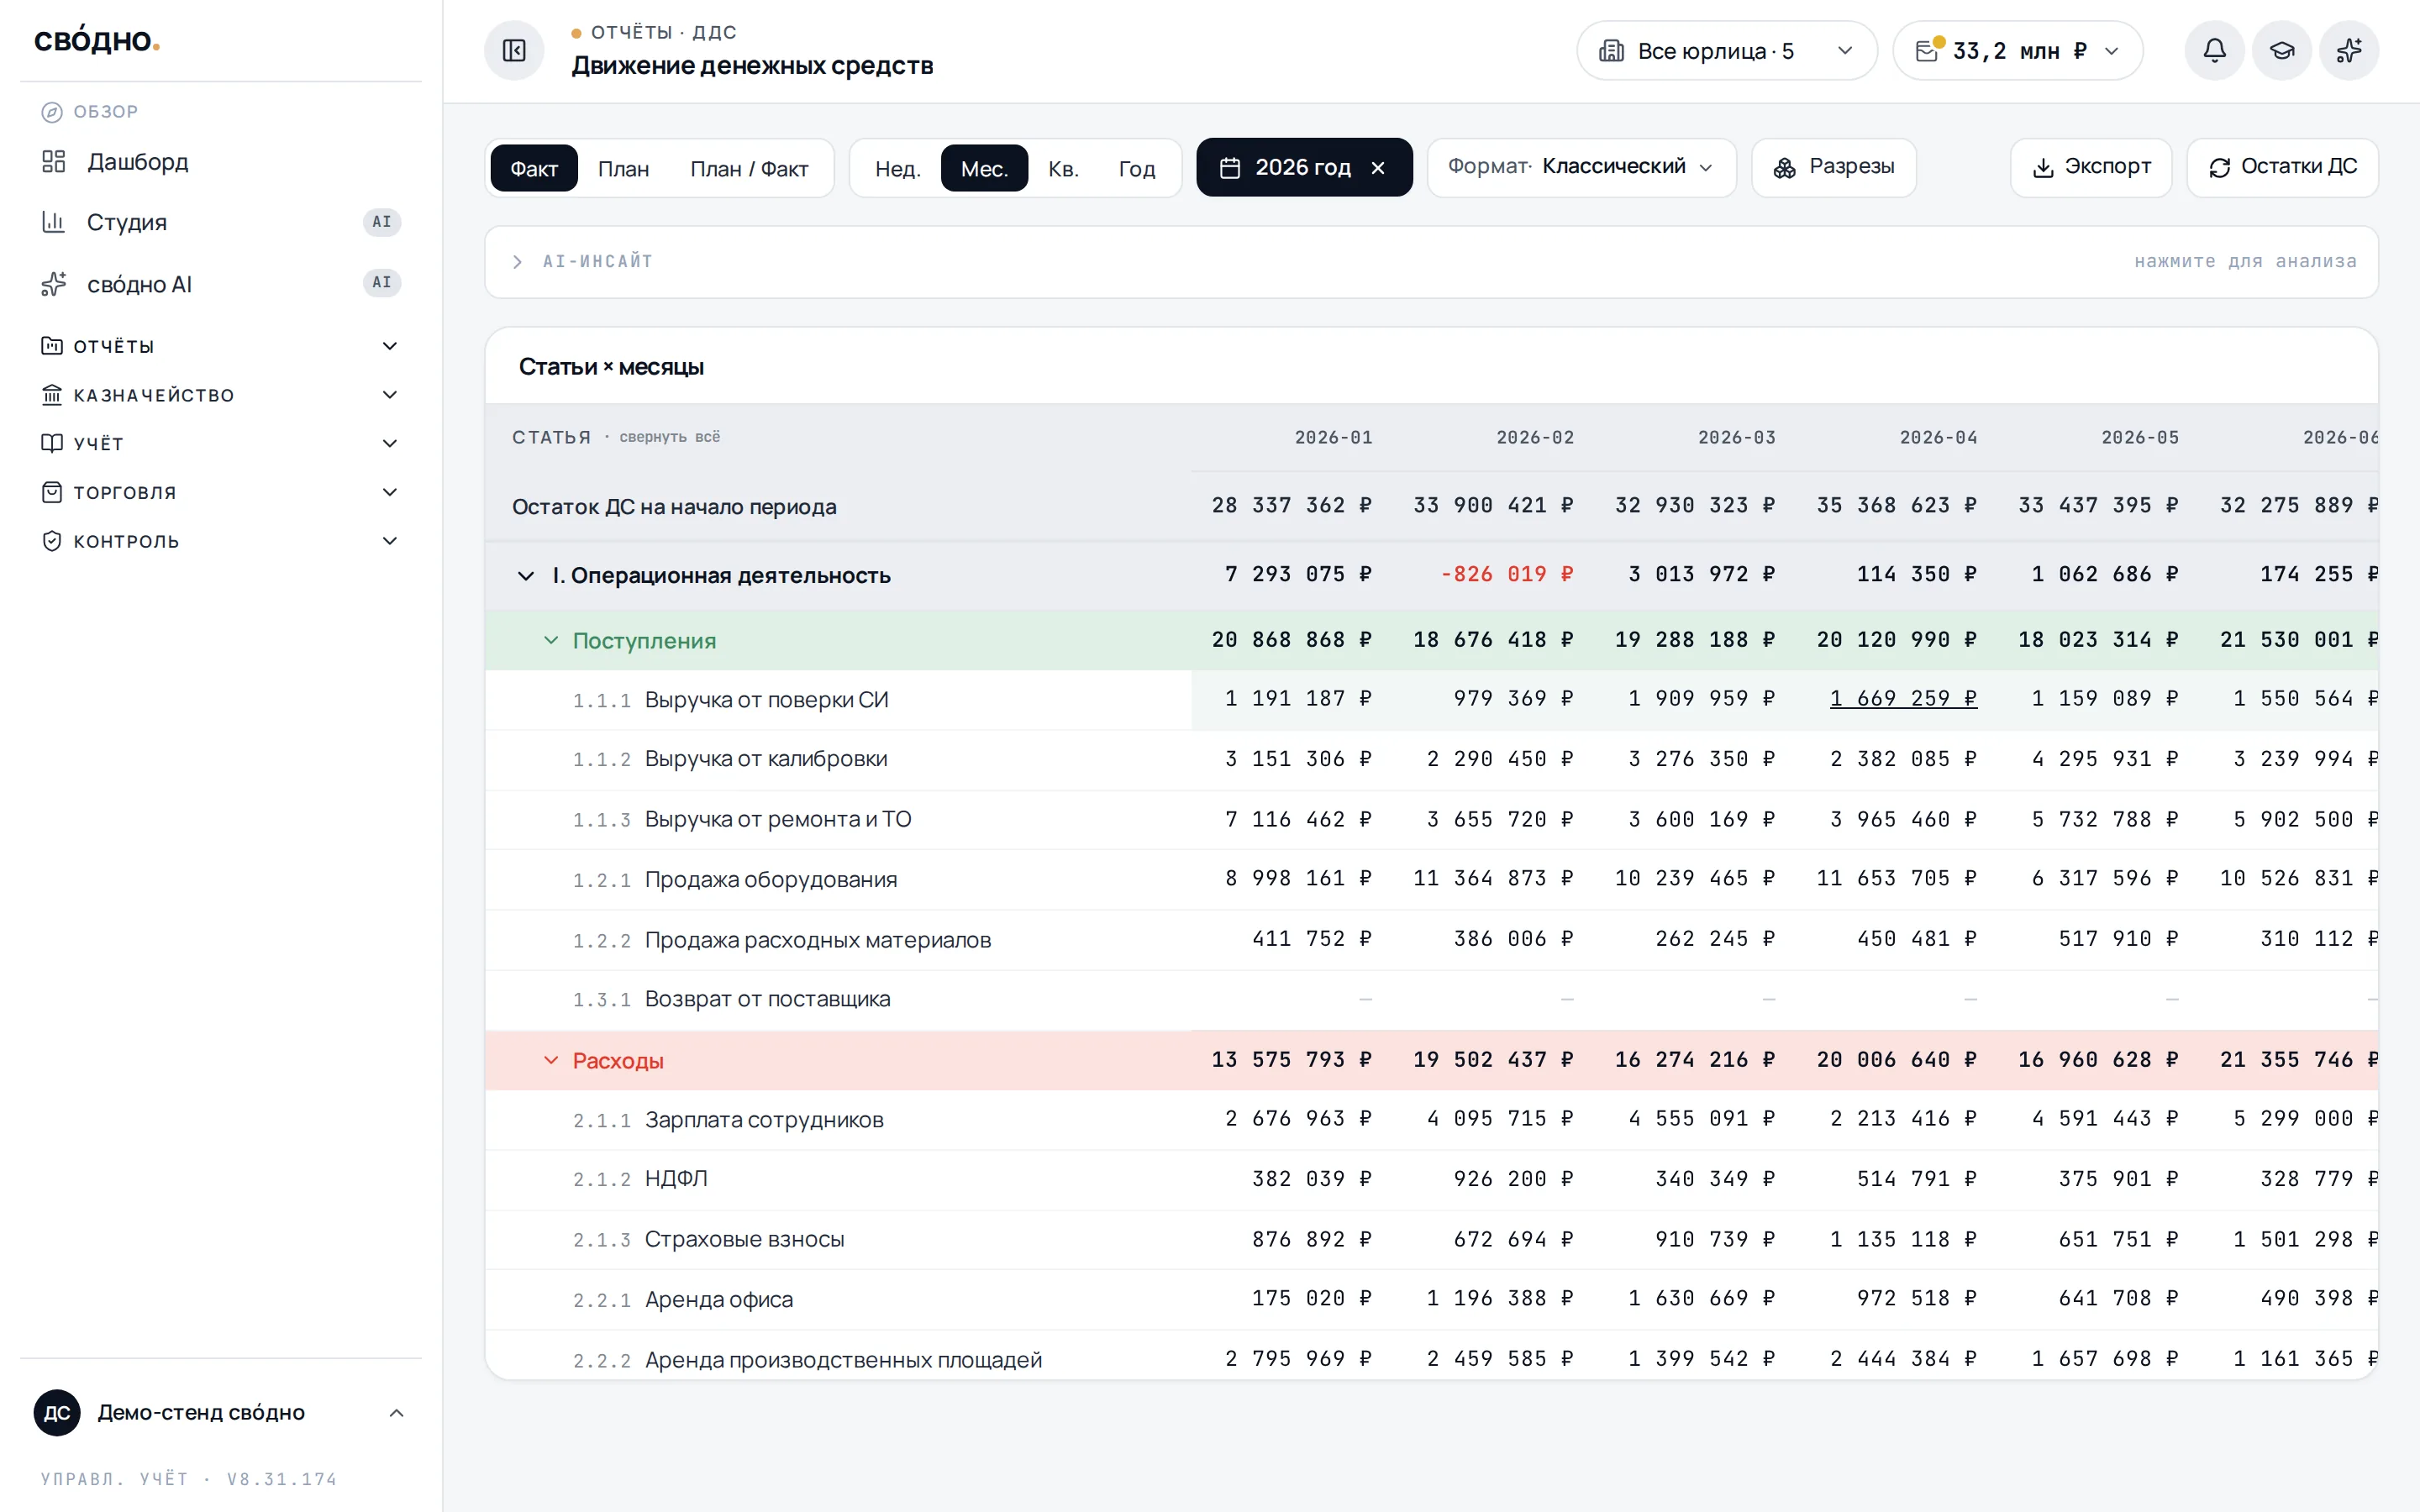The height and width of the screenshot is (1512, 2420).
Task: Select the План / Факт view
Action: (x=749, y=168)
